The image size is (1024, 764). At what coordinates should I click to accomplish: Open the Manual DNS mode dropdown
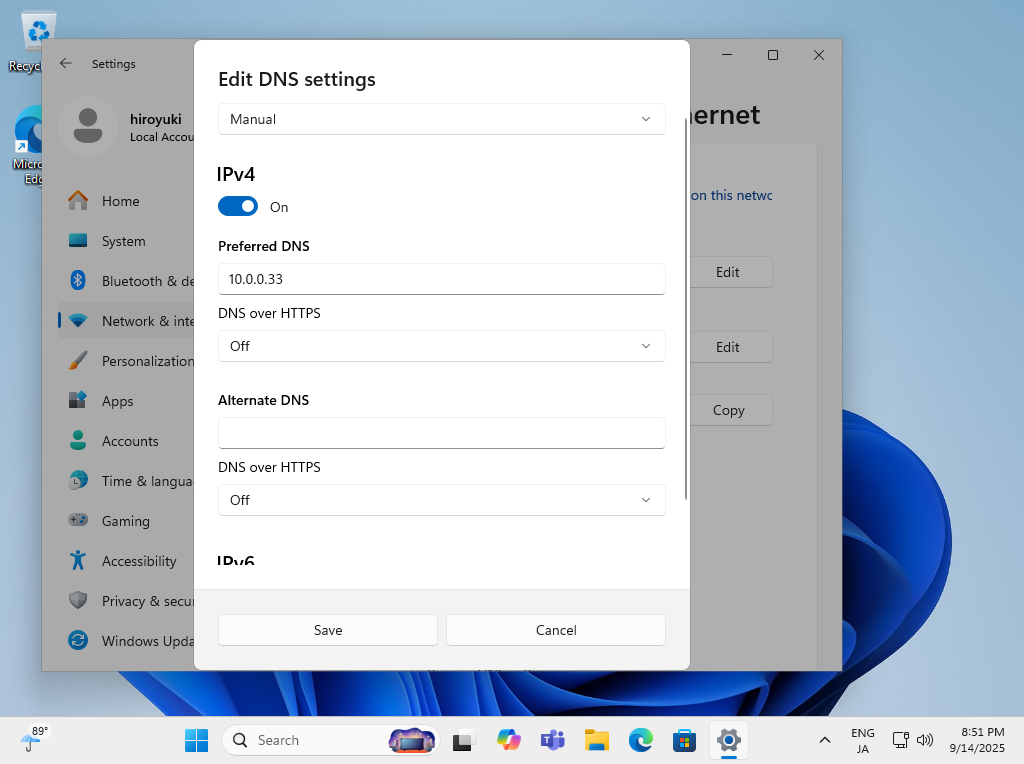pyautogui.click(x=441, y=119)
